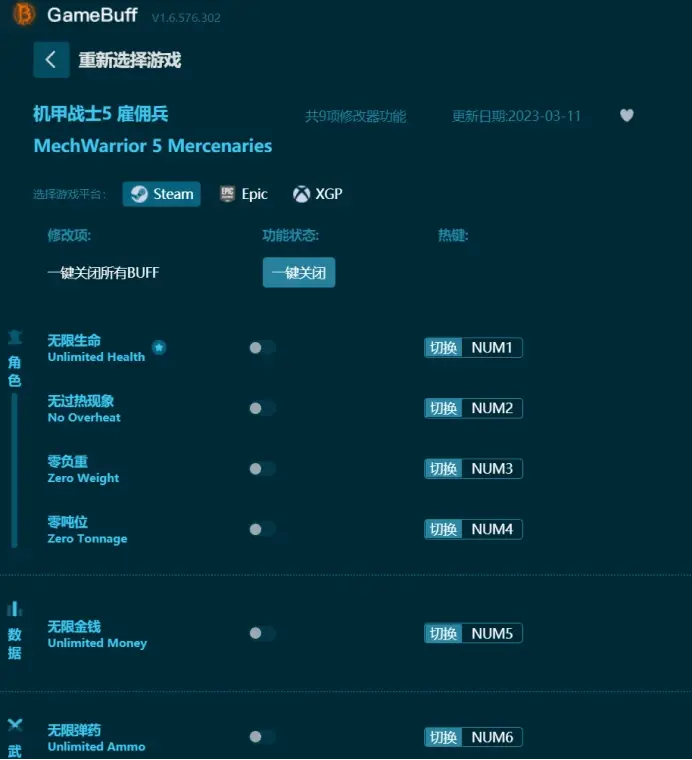Go back using the left arrow button
The width and height of the screenshot is (692, 760).
click(51, 60)
